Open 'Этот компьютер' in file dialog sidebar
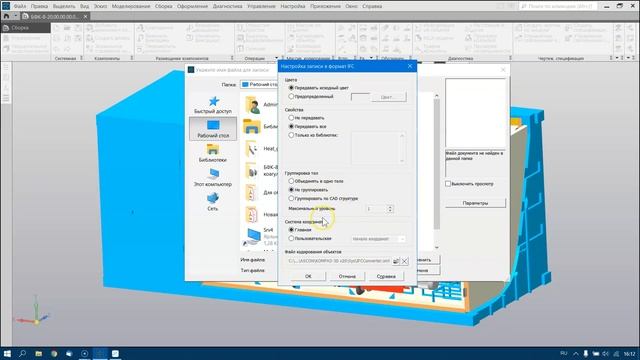 coord(213,178)
